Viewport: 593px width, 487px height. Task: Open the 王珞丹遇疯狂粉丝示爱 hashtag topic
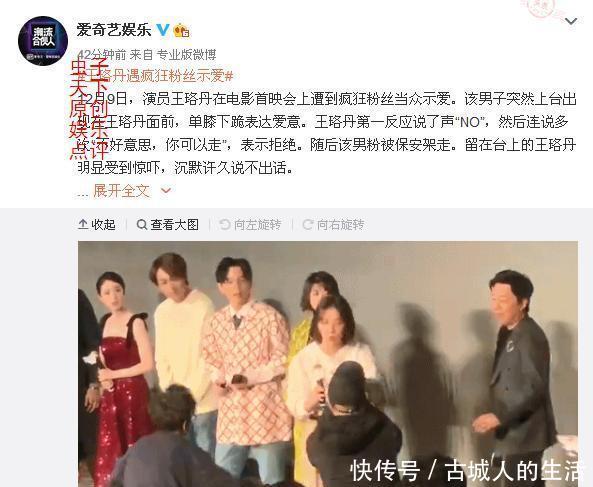pyautogui.click(x=155, y=76)
